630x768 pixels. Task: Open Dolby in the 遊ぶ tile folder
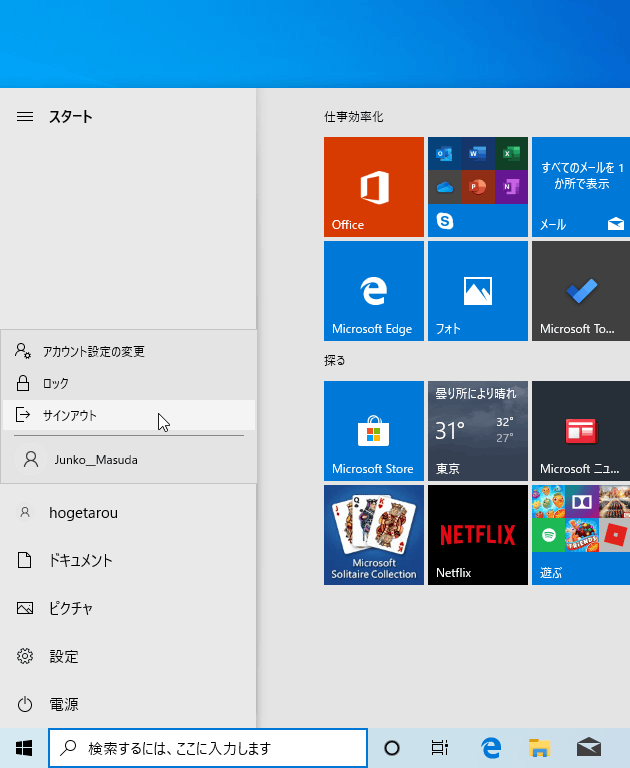[x=582, y=502]
